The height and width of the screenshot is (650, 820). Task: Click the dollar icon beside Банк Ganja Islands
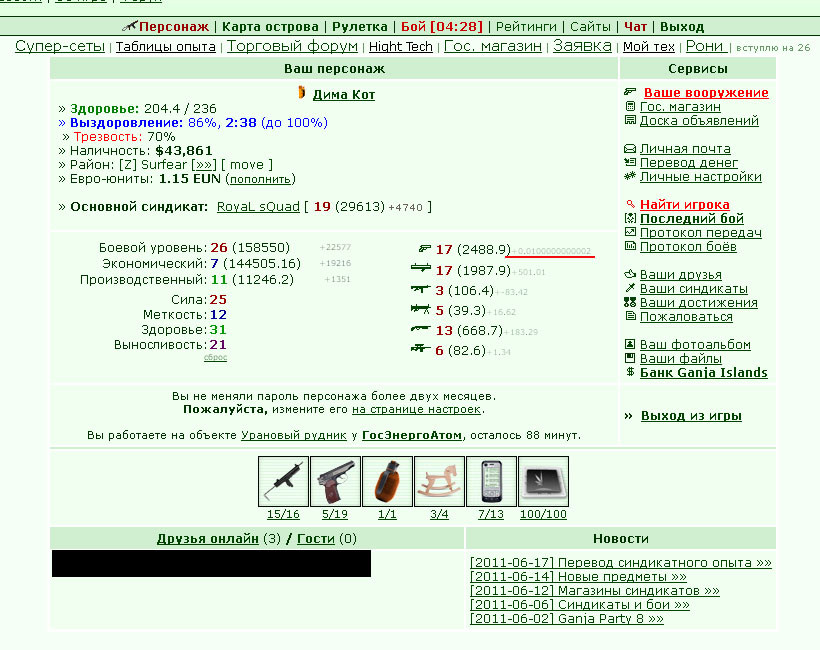(630, 372)
